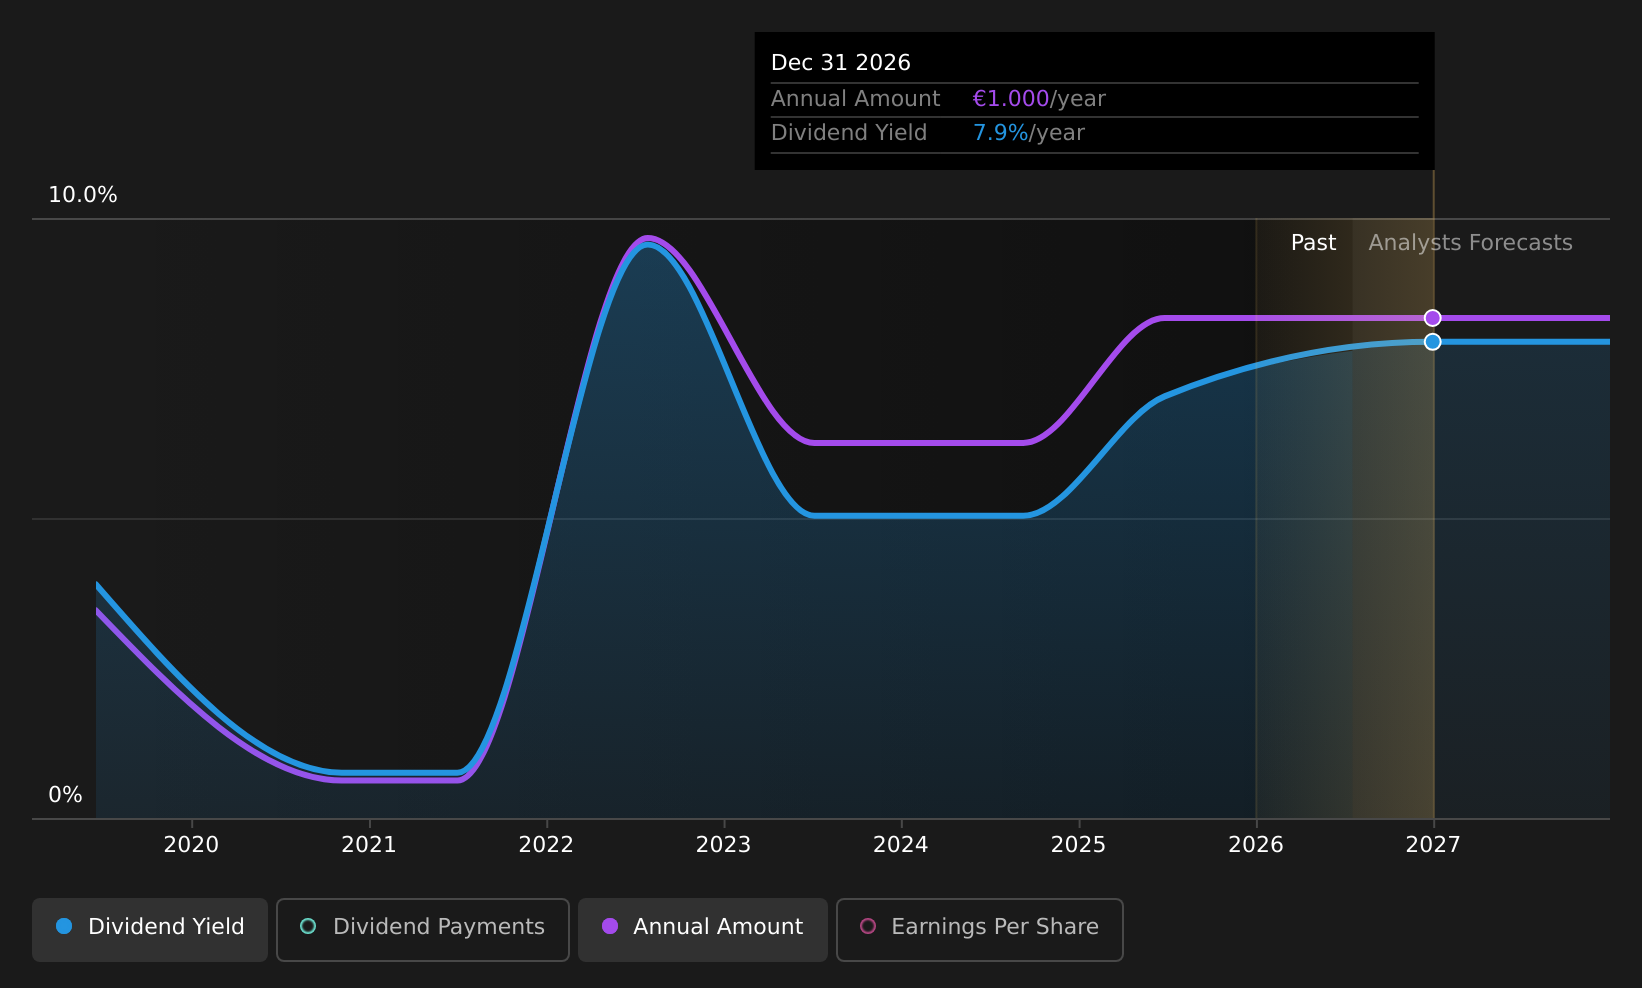
Task: Click the pink Earnings Per Share circle
Action: tap(868, 926)
